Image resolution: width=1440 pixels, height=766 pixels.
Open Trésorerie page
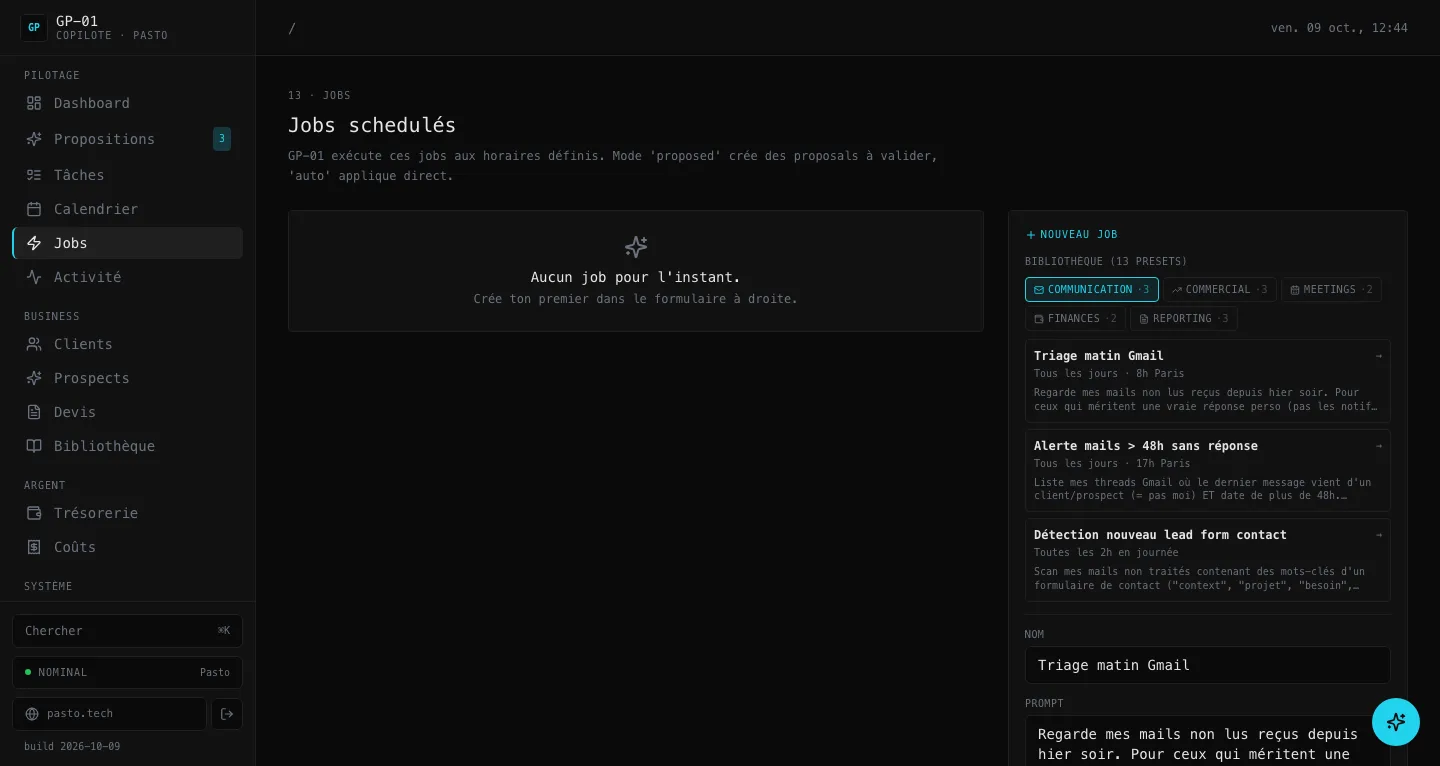128,513
